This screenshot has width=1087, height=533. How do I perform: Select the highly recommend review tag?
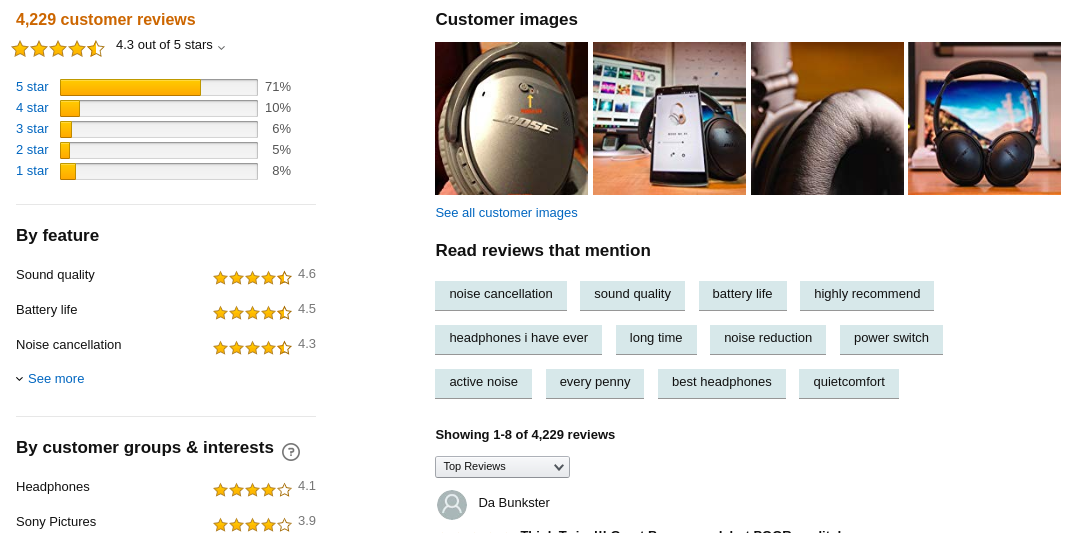pos(867,295)
